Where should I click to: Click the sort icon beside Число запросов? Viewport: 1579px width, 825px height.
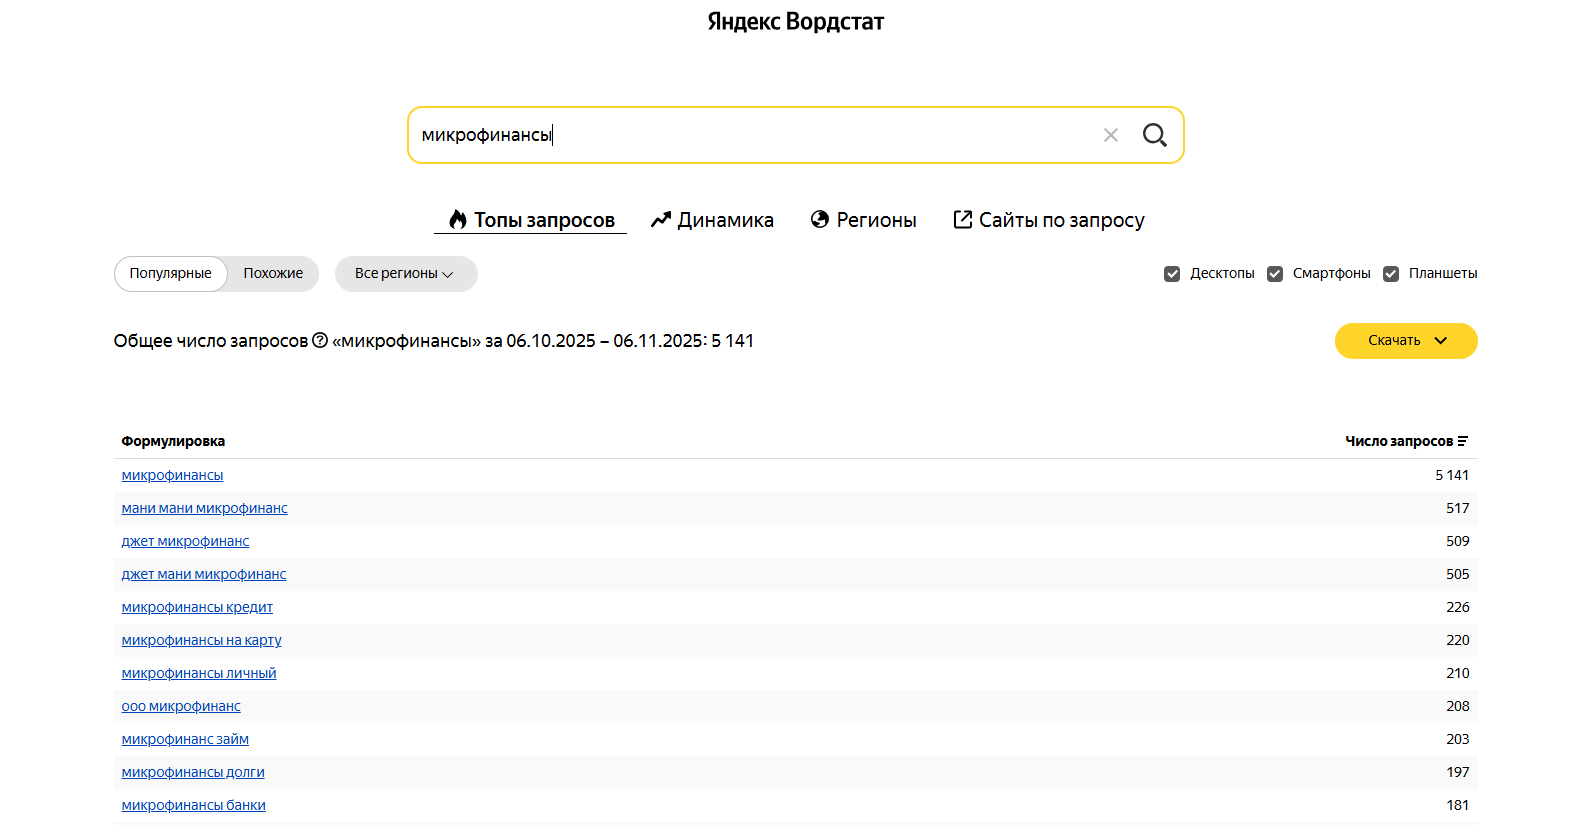pyautogui.click(x=1463, y=441)
